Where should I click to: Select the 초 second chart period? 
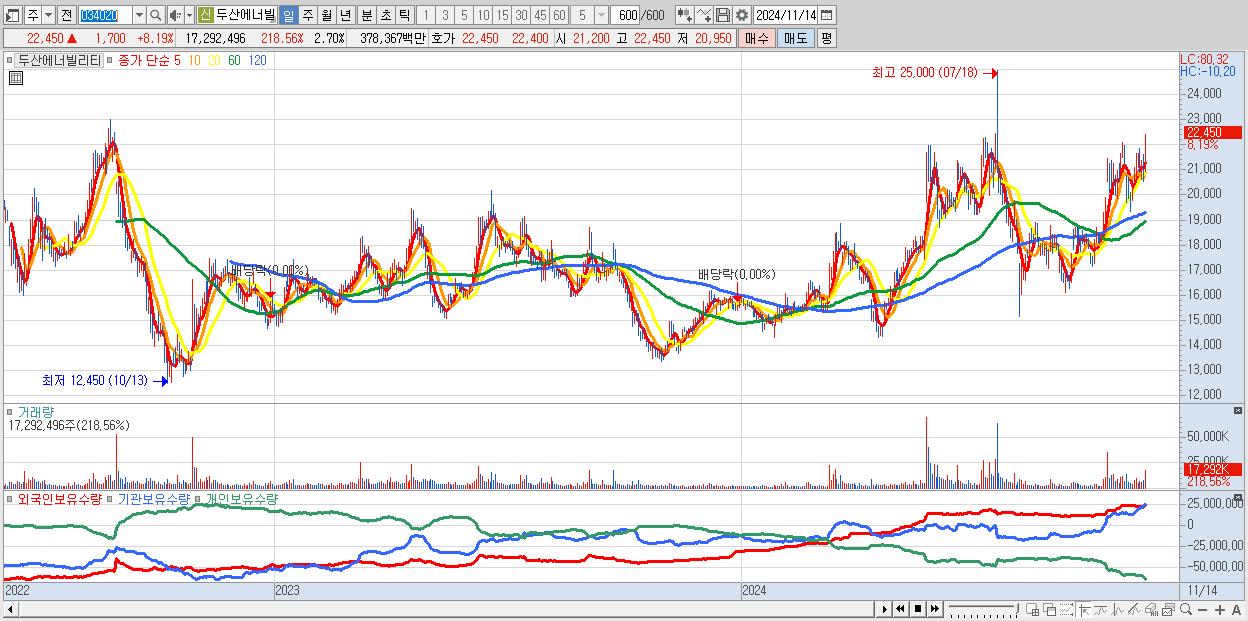[385, 16]
